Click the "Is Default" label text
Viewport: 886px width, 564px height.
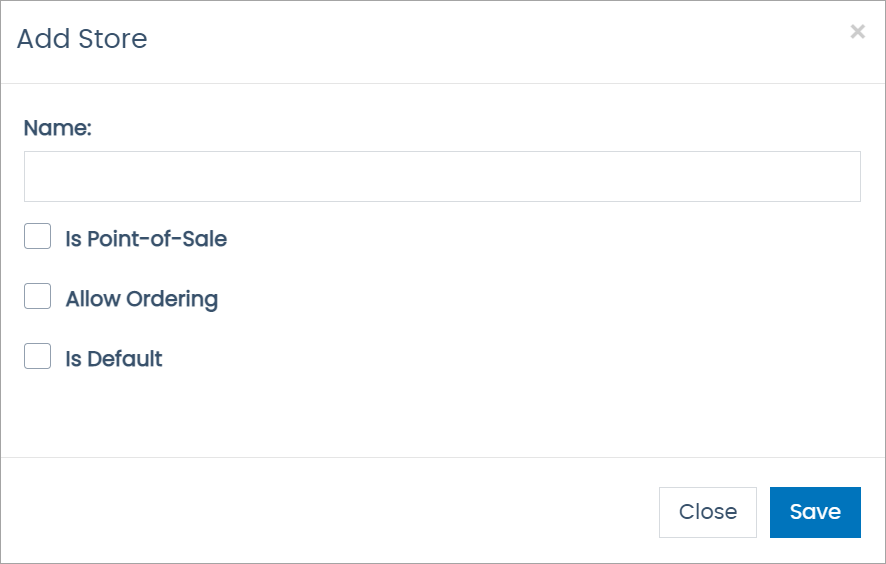[x=114, y=359]
